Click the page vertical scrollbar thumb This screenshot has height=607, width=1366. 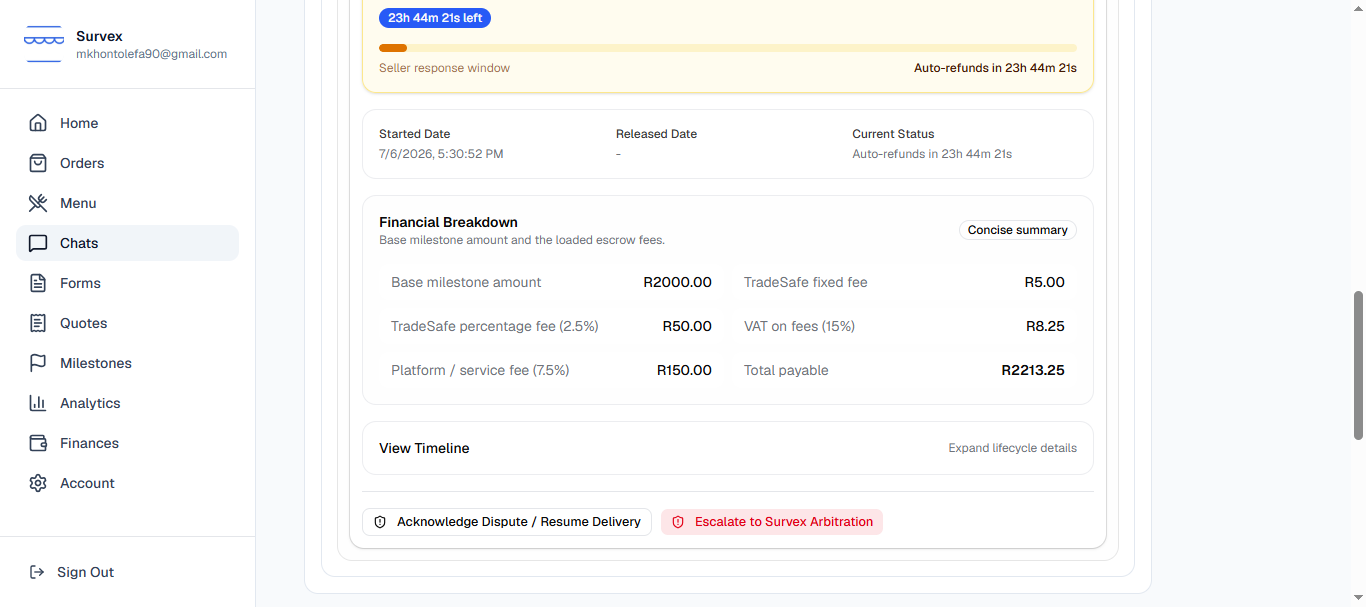pos(1358,365)
